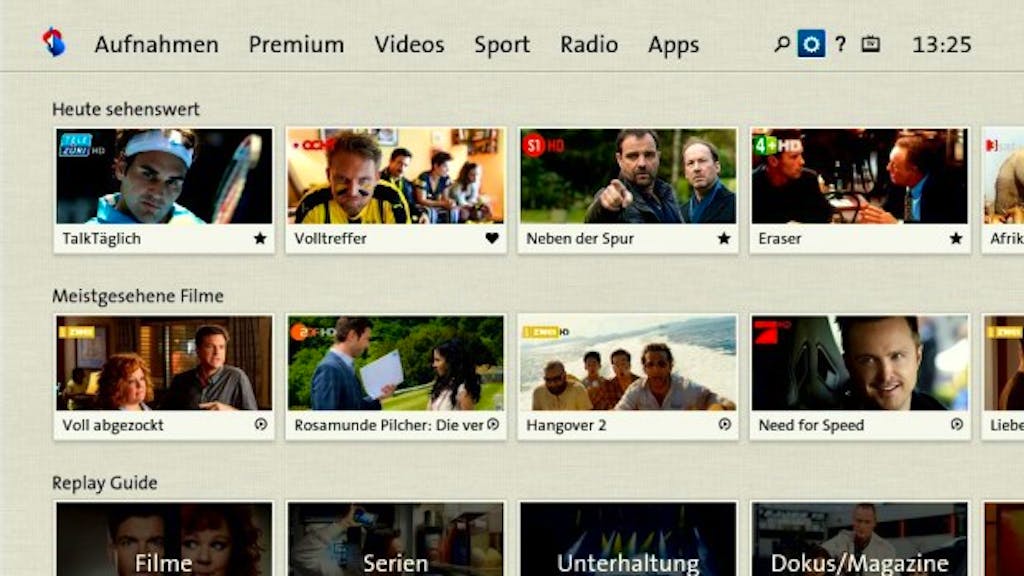Toggle the star on TalkTäglich
Viewport: 1024px width, 576px height.
(x=258, y=238)
